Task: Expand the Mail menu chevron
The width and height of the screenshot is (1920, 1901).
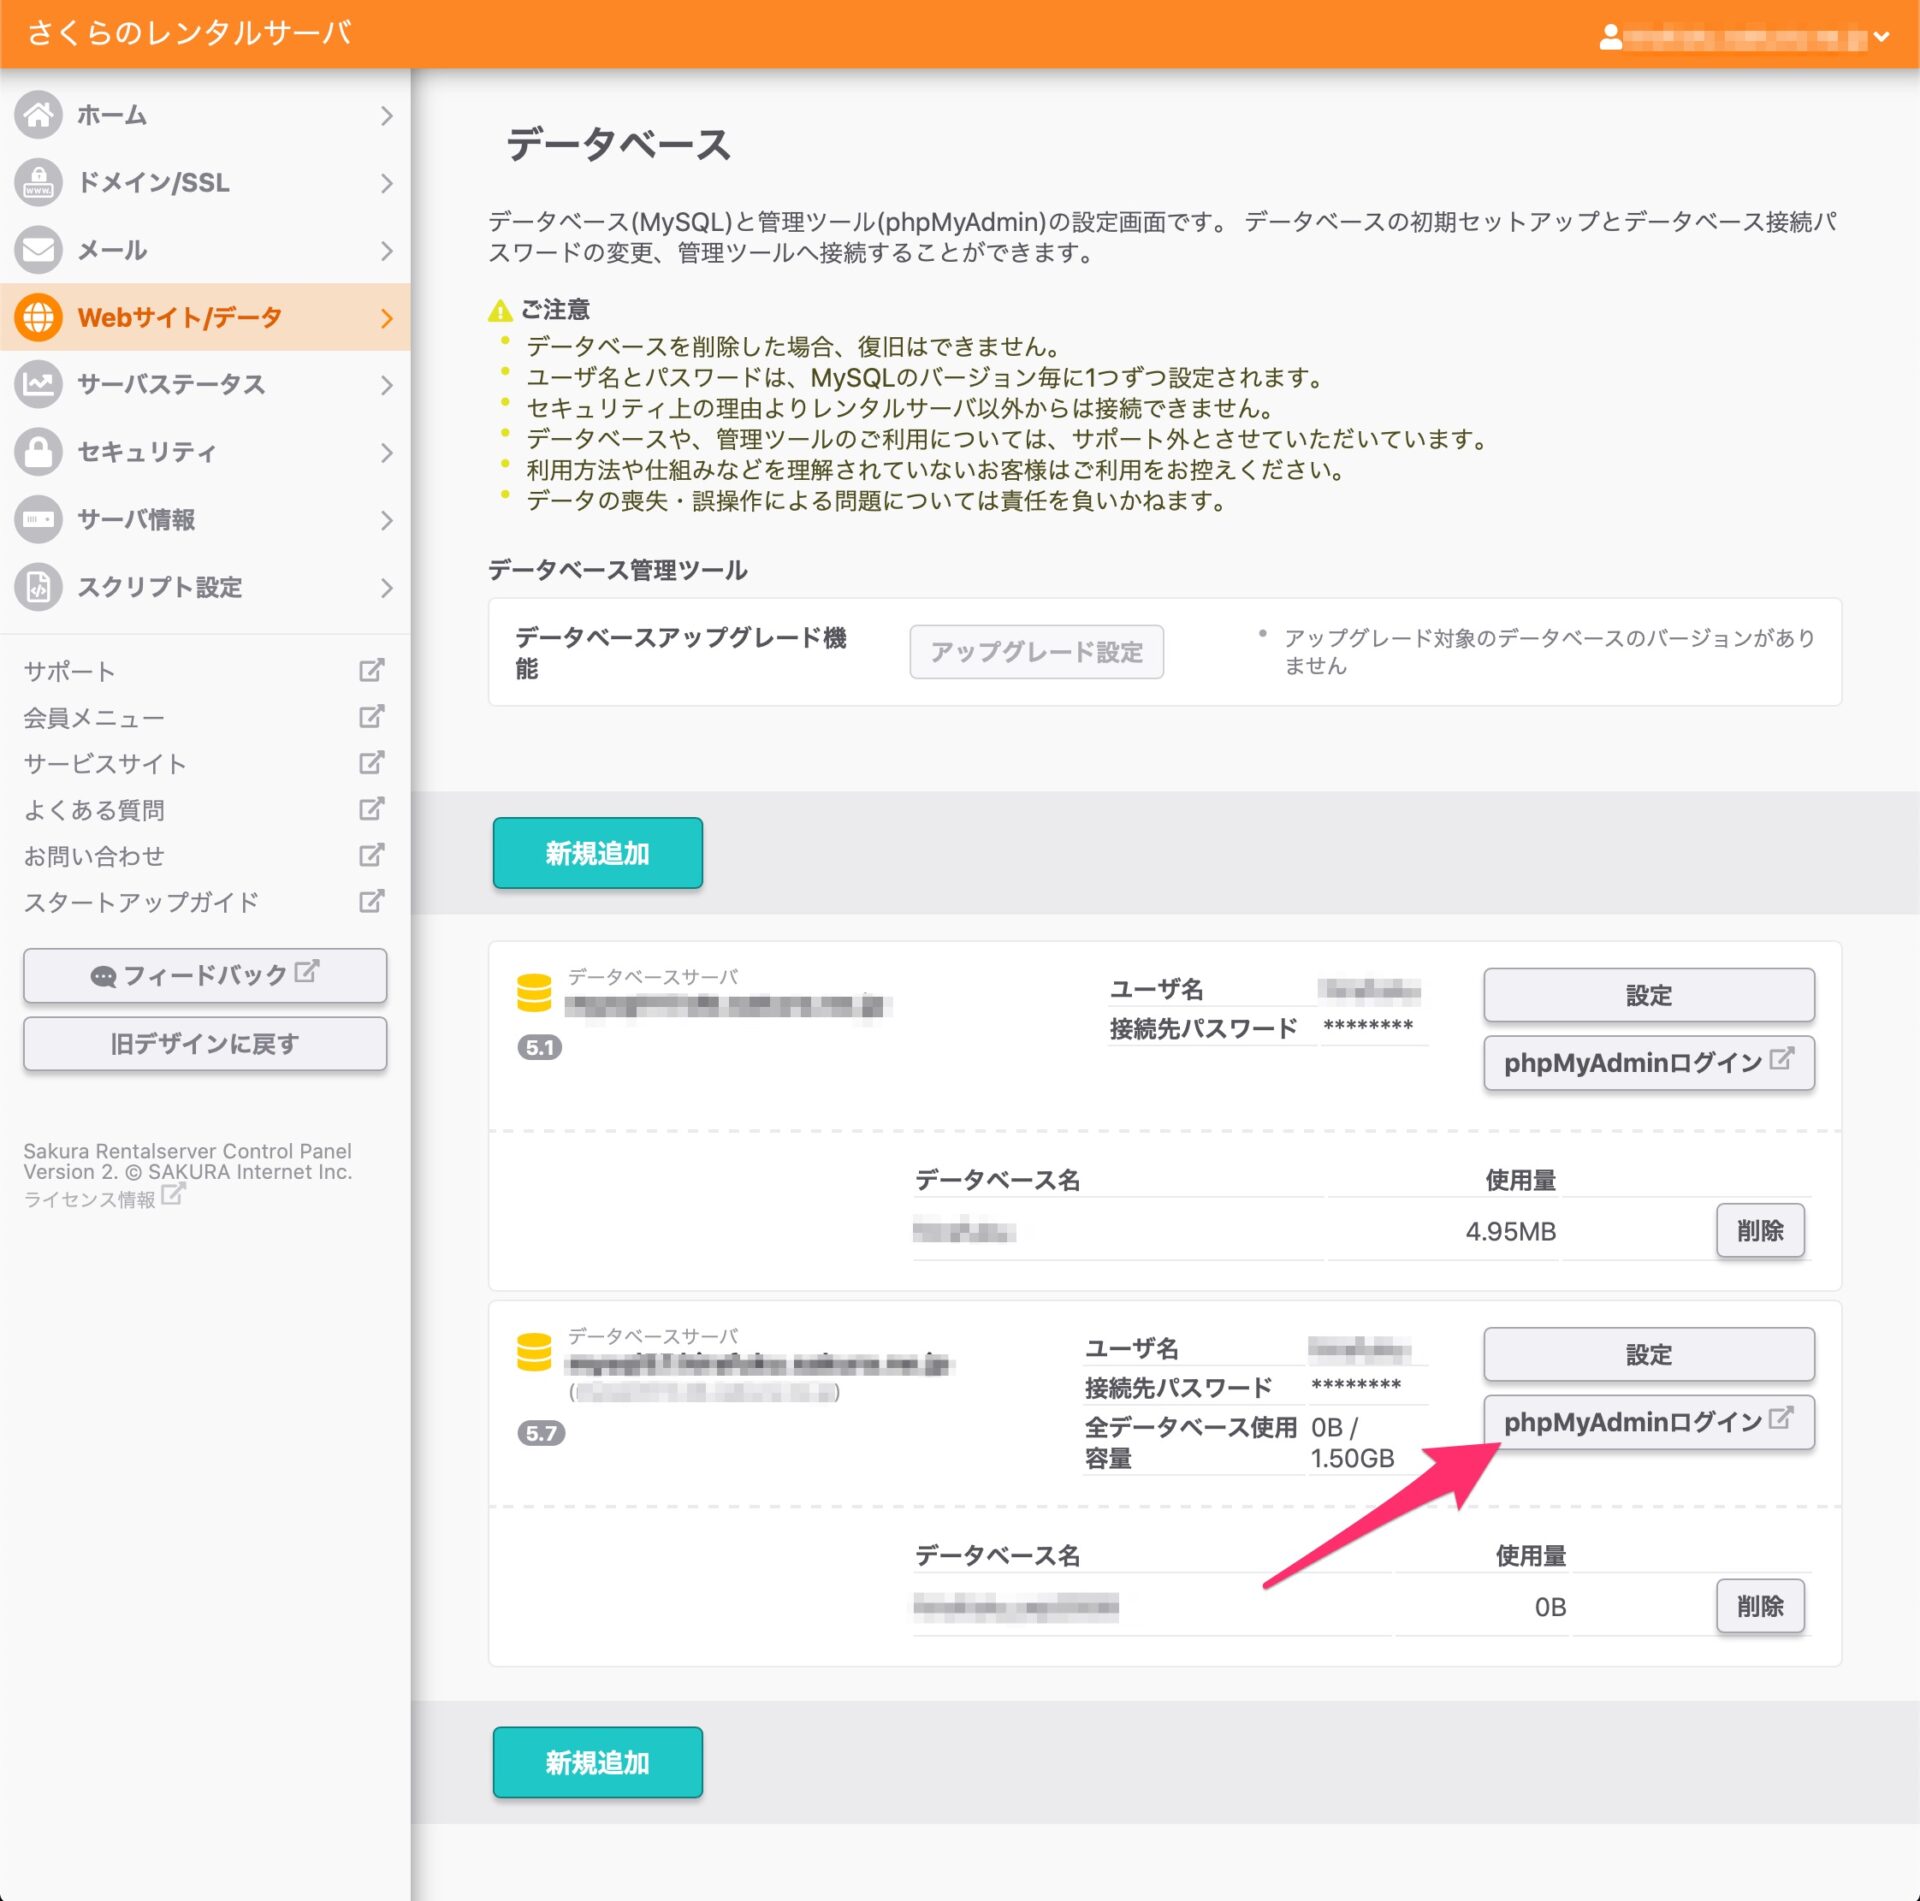Action: 387,250
